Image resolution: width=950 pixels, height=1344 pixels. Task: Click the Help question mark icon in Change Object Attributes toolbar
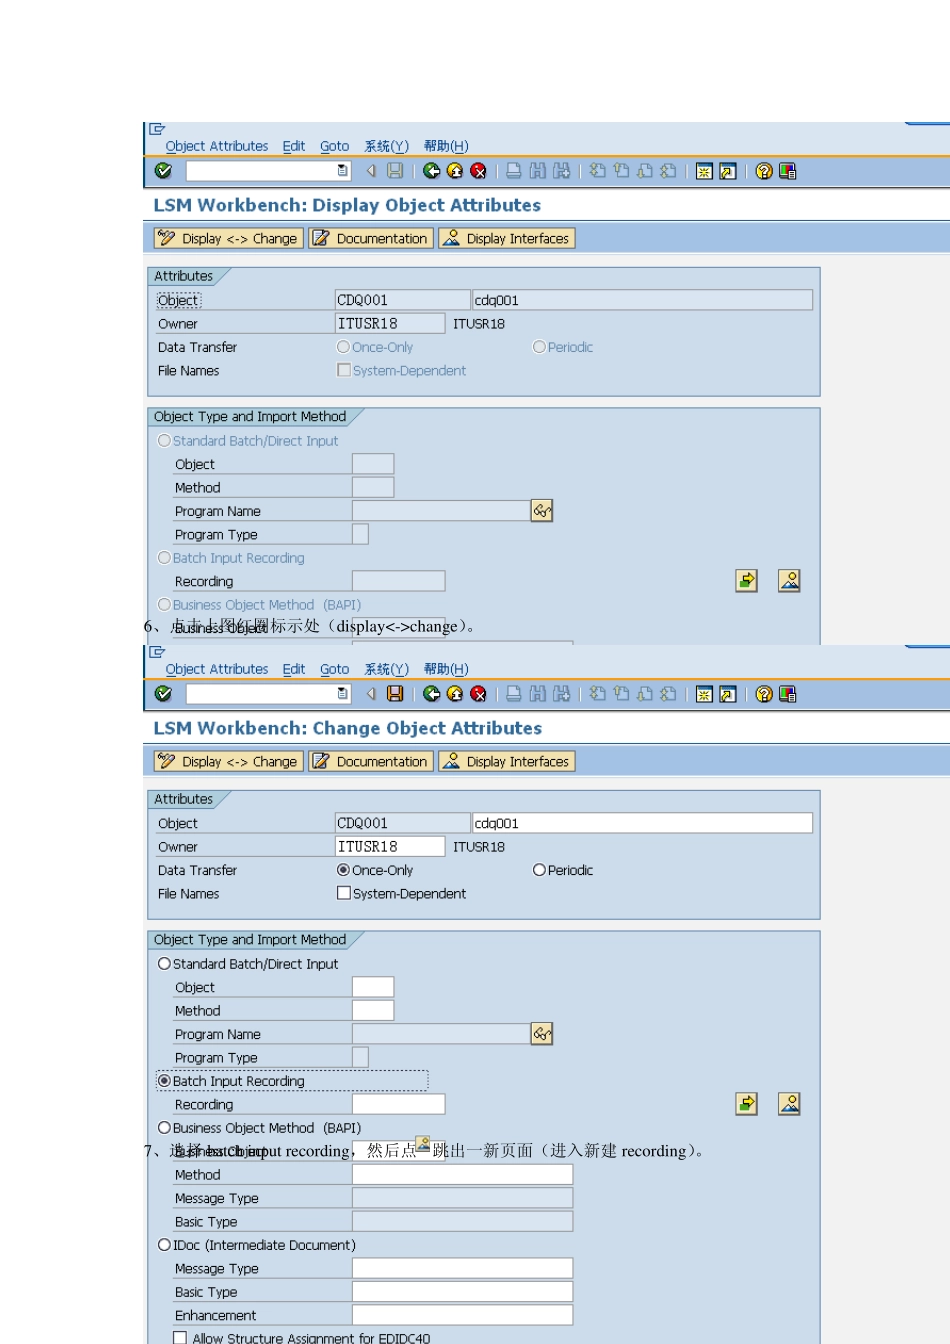click(764, 694)
